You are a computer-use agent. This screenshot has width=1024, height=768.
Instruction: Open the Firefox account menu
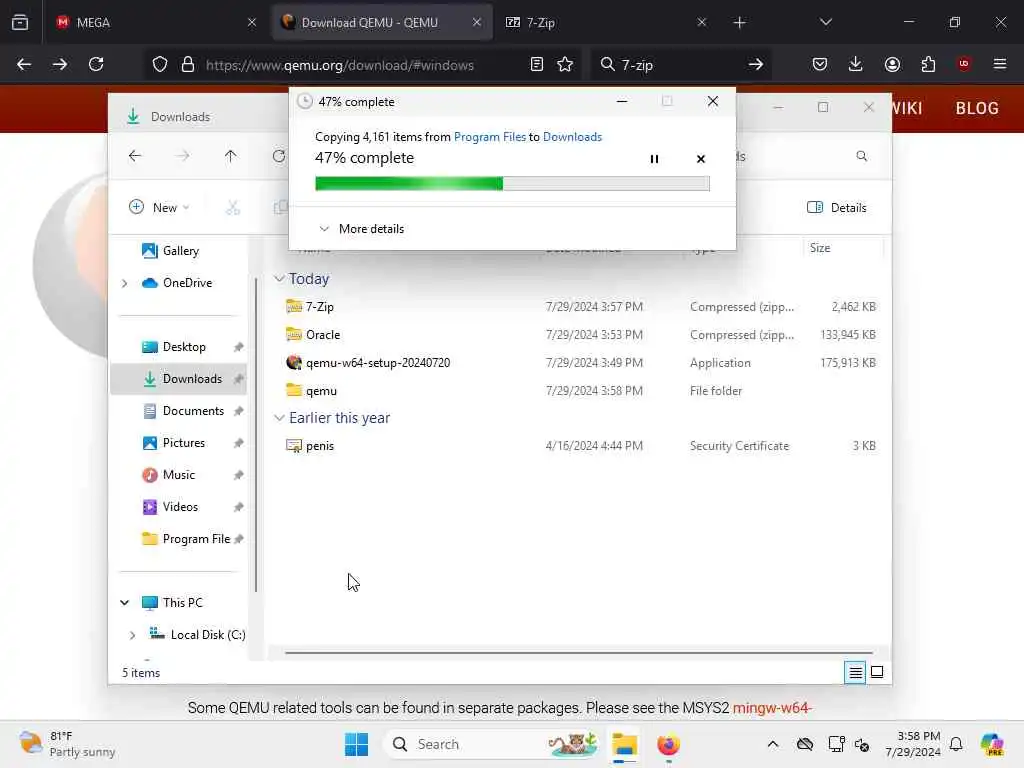click(892, 64)
